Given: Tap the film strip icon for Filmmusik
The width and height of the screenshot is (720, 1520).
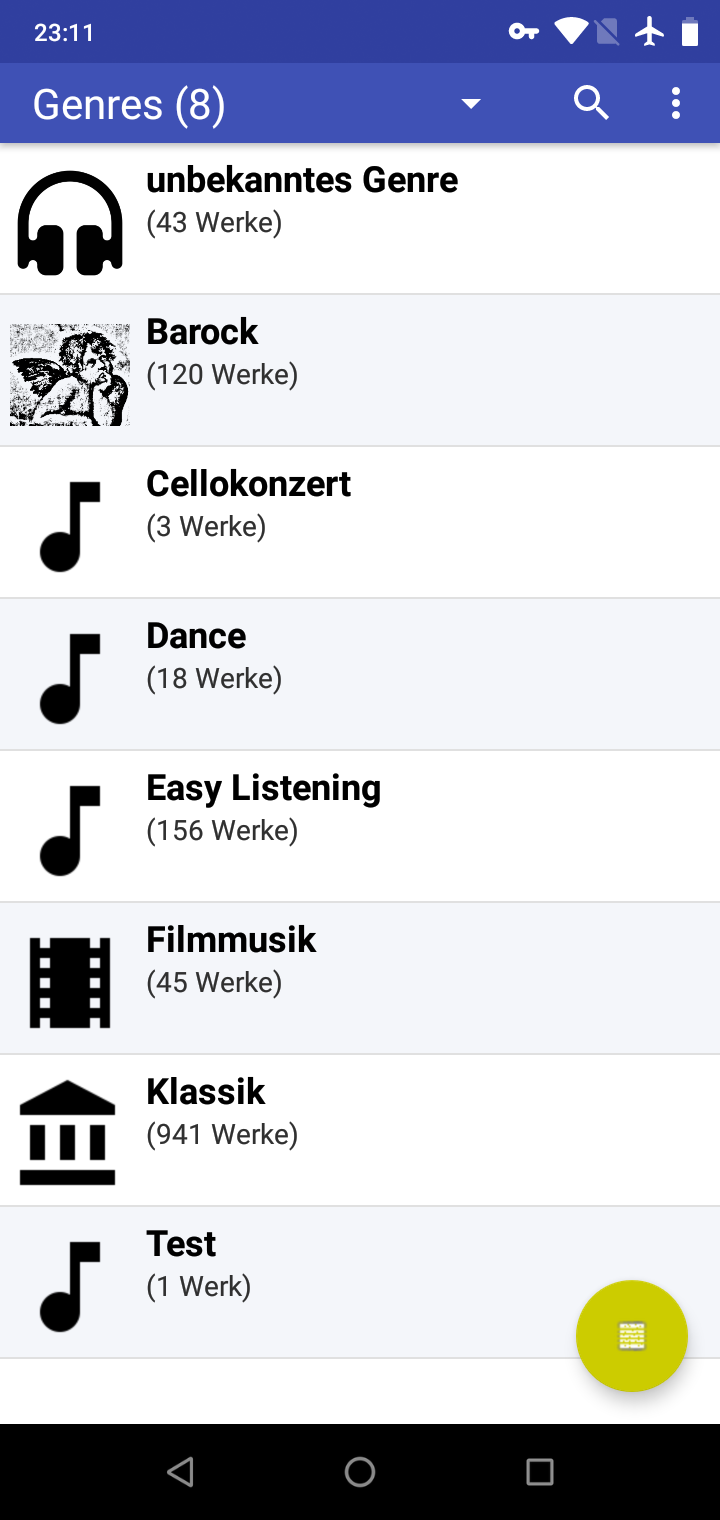Looking at the screenshot, I should (70, 982).
